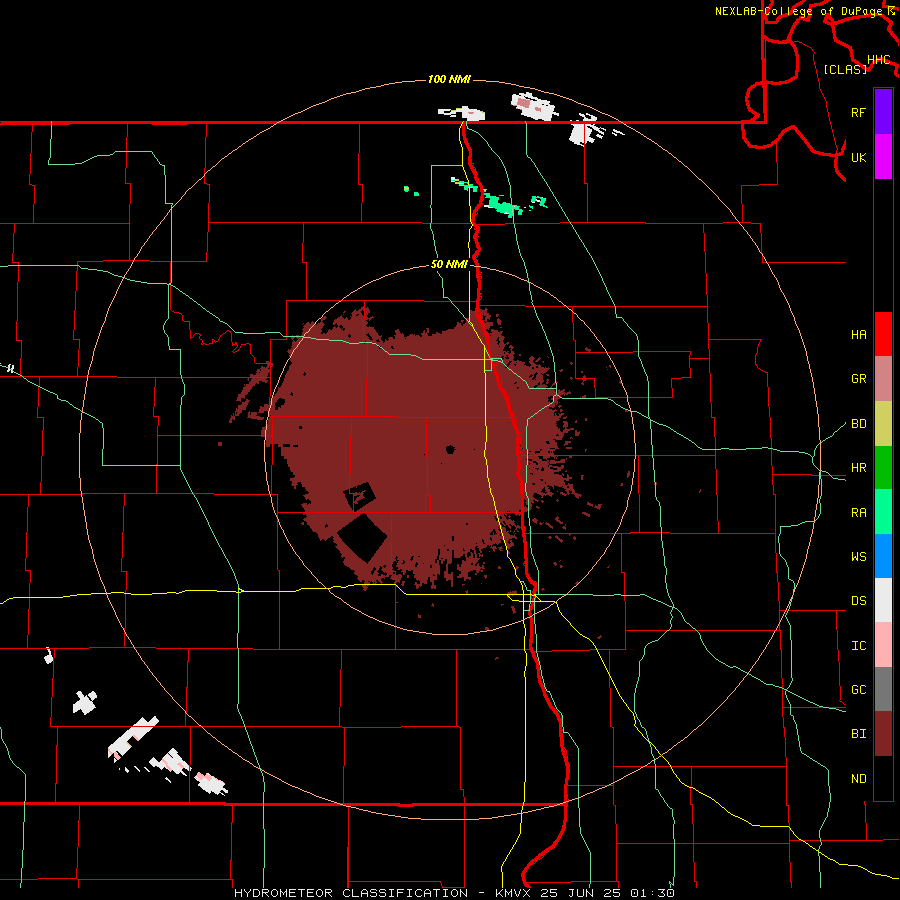Click the [CLAS] label
The height and width of the screenshot is (900, 900).
tap(845, 70)
